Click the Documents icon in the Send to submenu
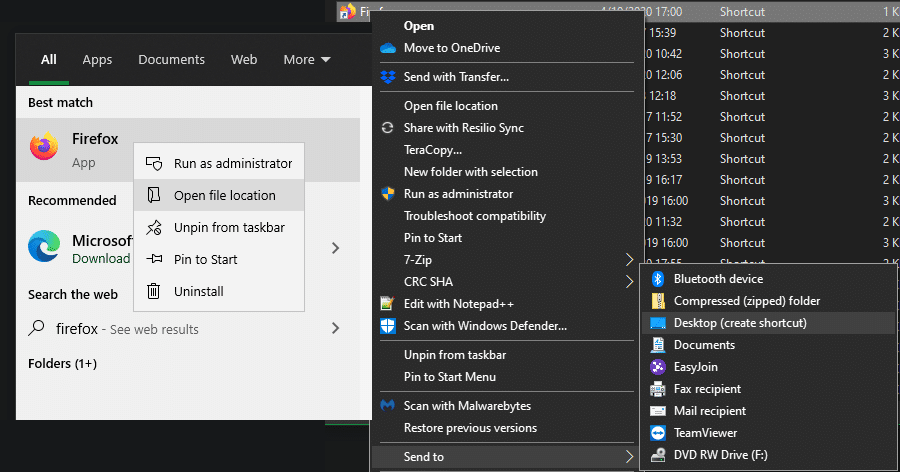 click(x=658, y=345)
